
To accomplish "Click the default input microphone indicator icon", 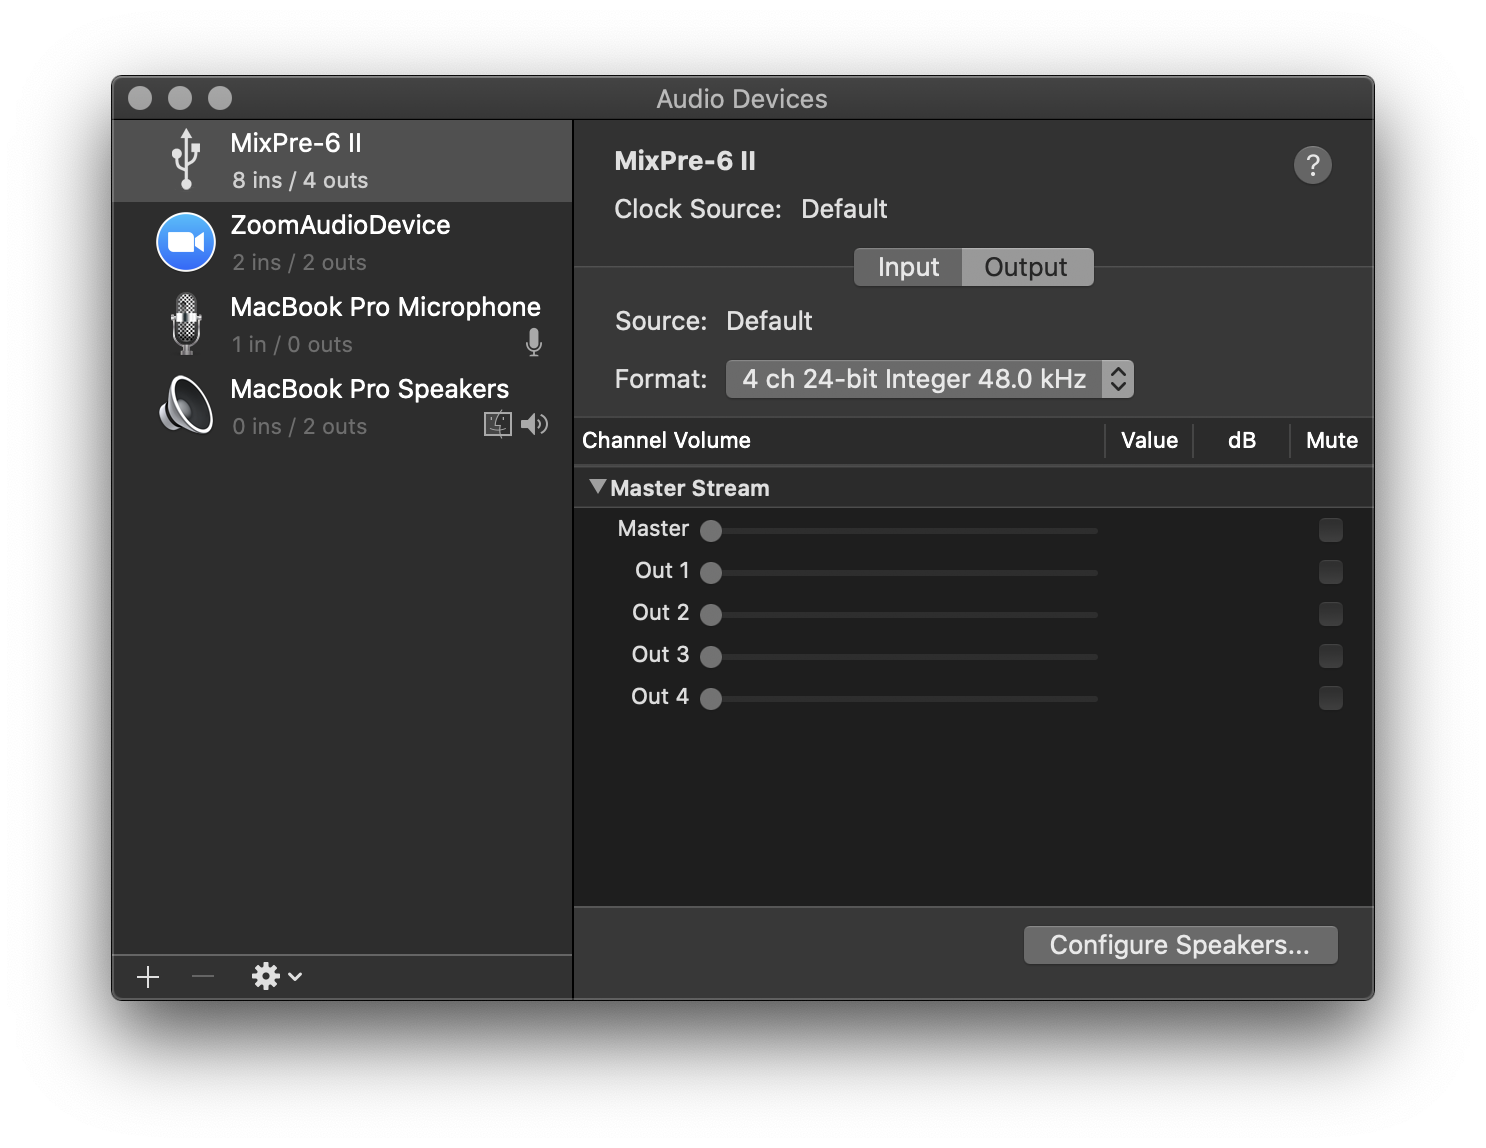I will click(534, 343).
